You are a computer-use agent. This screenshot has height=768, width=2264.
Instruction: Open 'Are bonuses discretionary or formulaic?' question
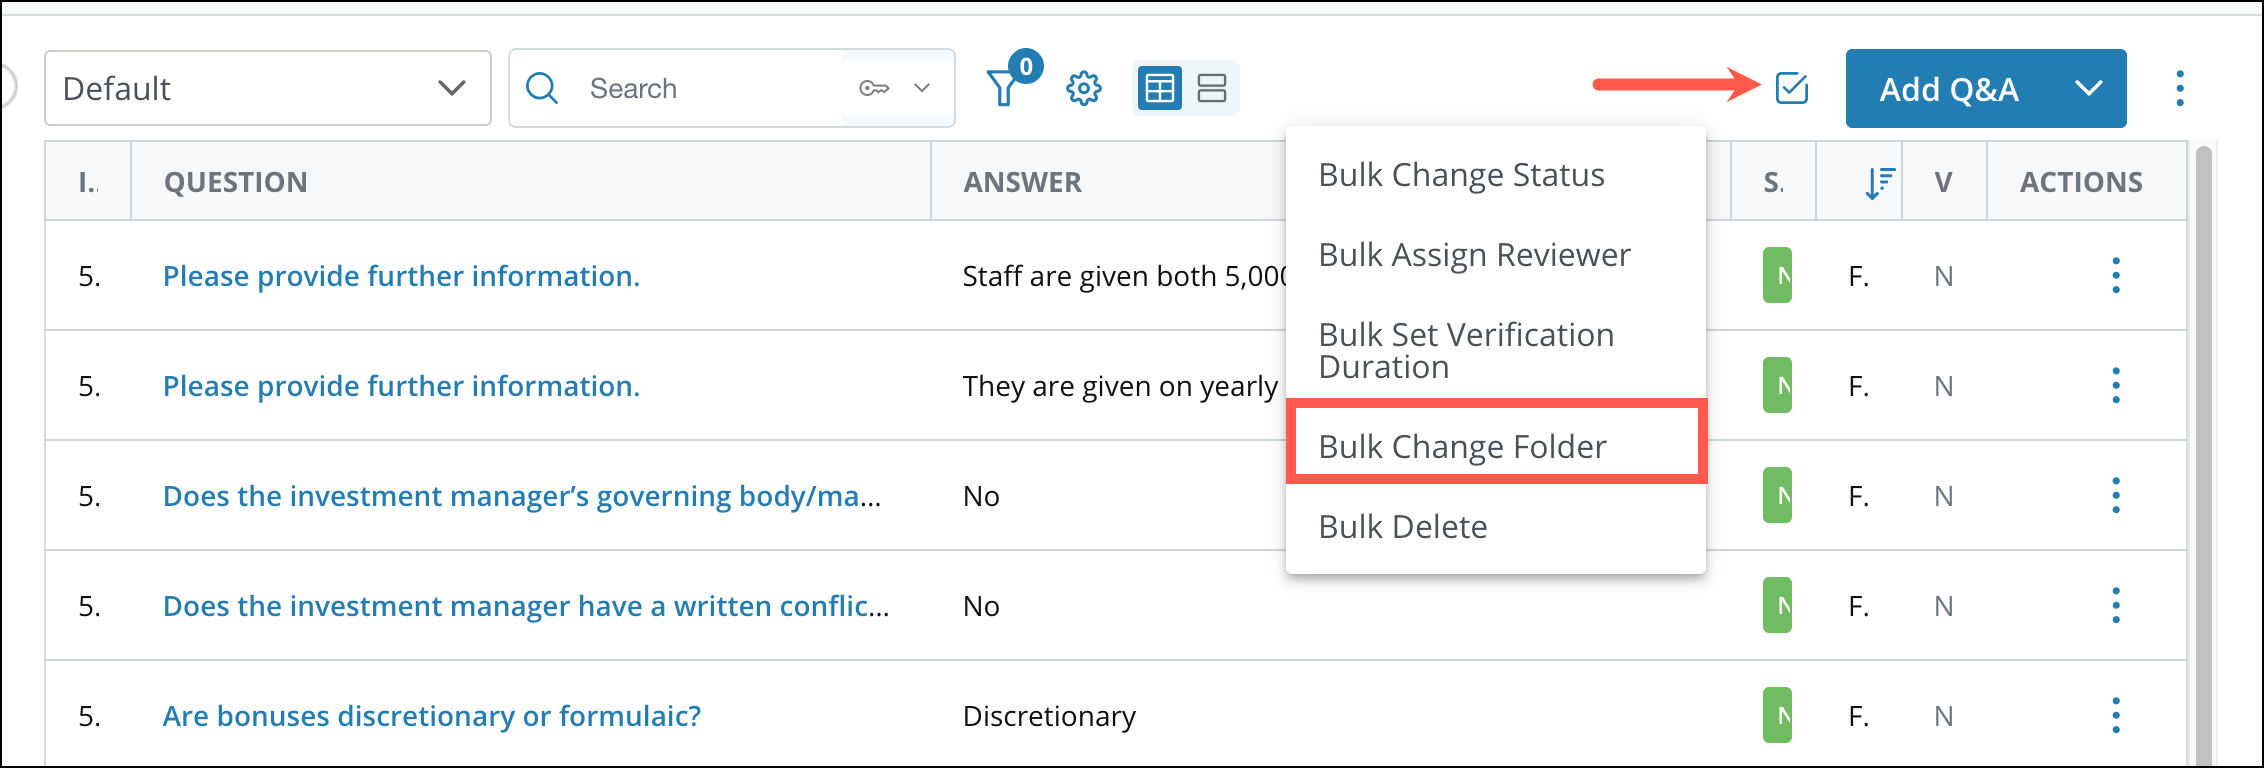(432, 716)
